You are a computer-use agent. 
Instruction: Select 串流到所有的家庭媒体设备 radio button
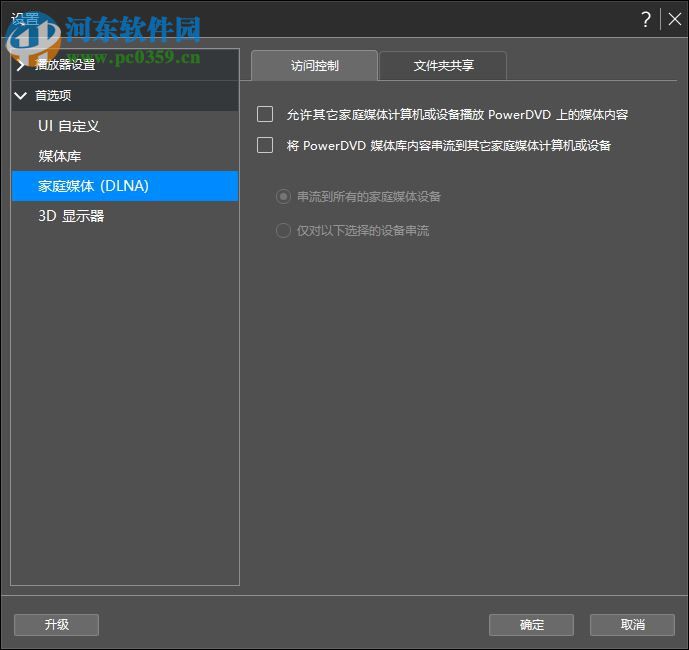coord(283,196)
